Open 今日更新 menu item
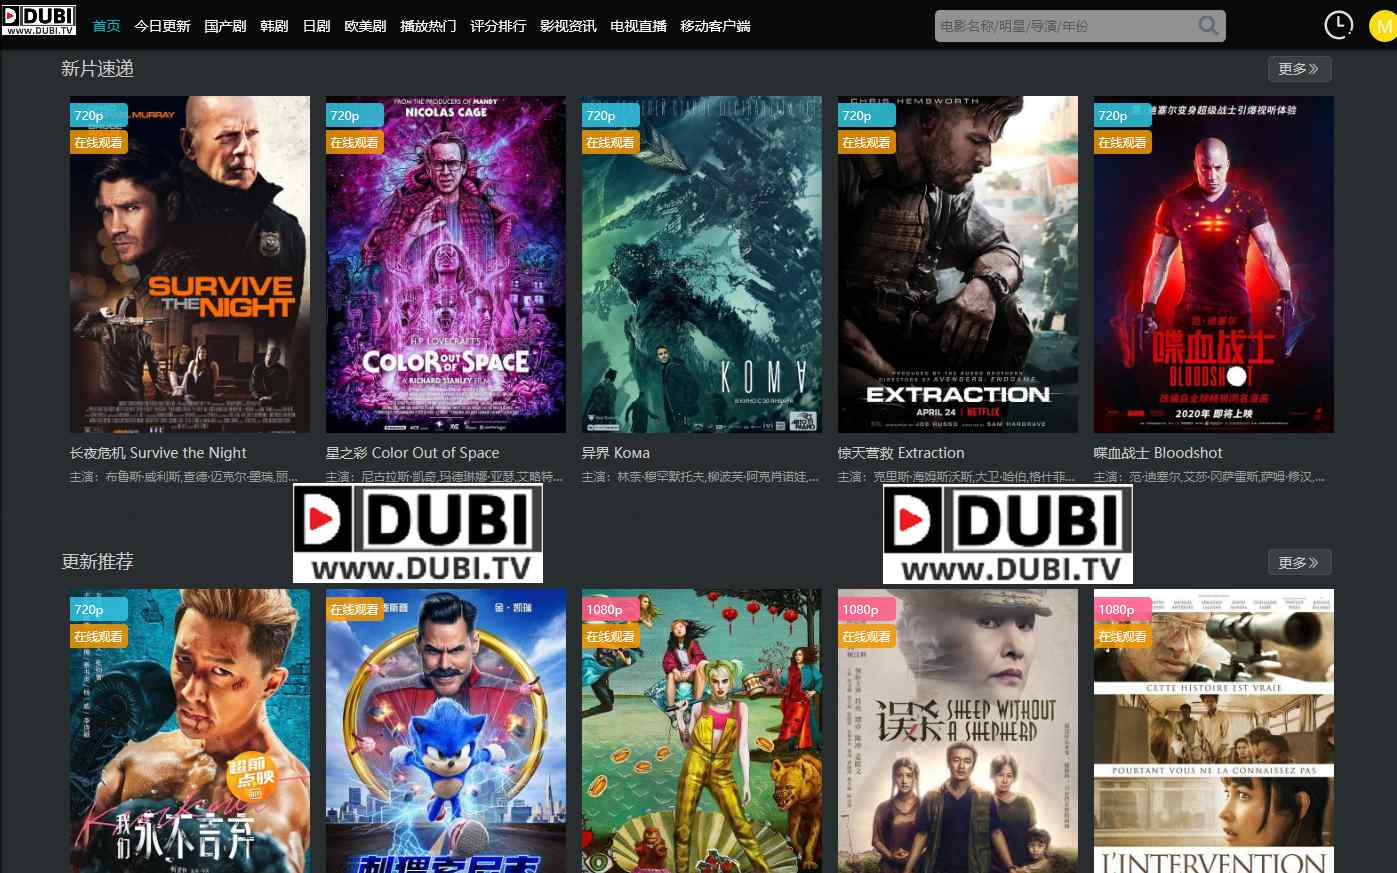Image resolution: width=1397 pixels, height=873 pixels. 162,26
